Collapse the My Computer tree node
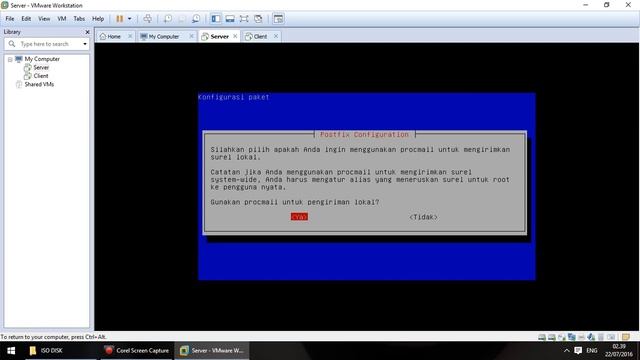The height and width of the screenshot is (360, 640). tap(10, 59)
